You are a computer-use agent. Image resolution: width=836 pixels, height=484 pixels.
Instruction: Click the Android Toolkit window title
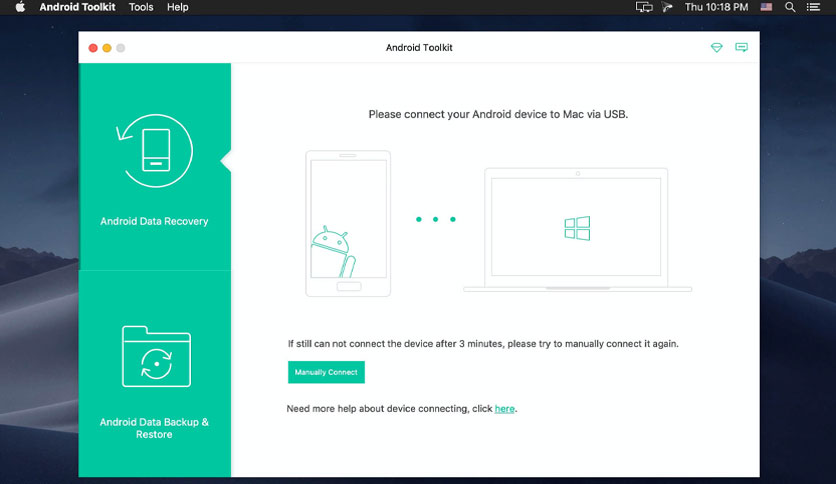pos(419,47)
